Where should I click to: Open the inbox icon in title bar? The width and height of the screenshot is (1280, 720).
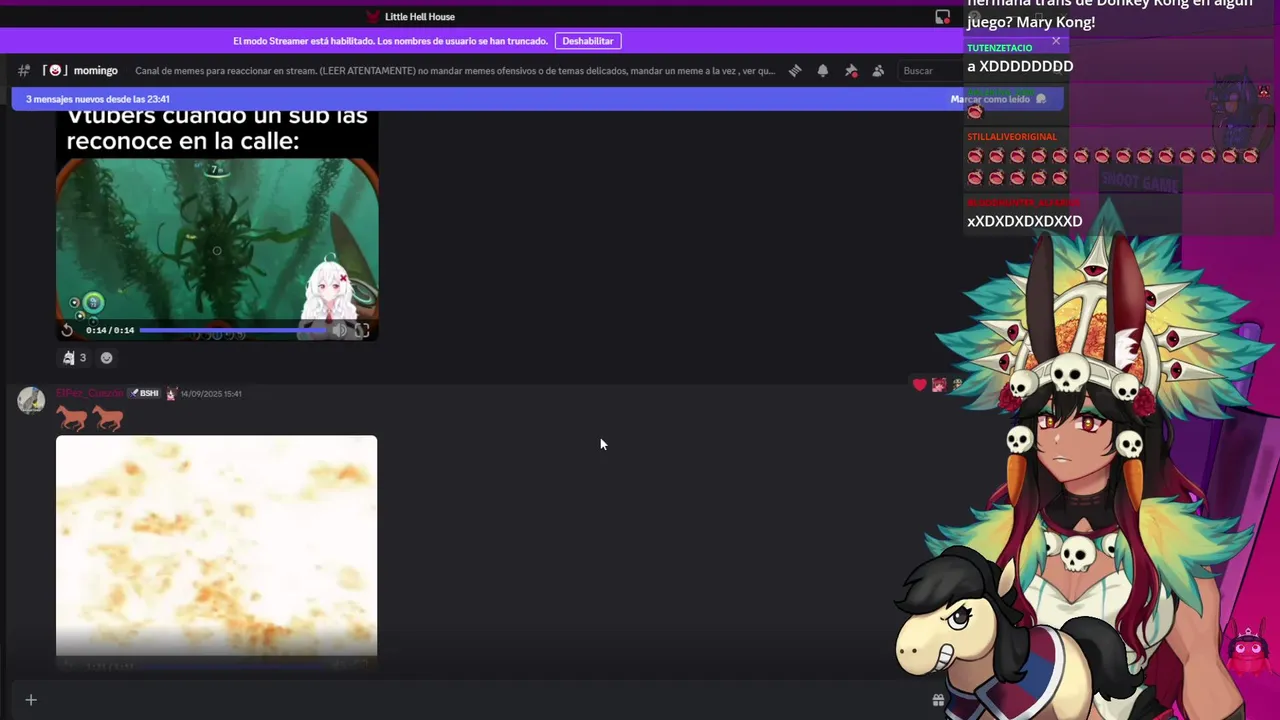pos(942,17)
